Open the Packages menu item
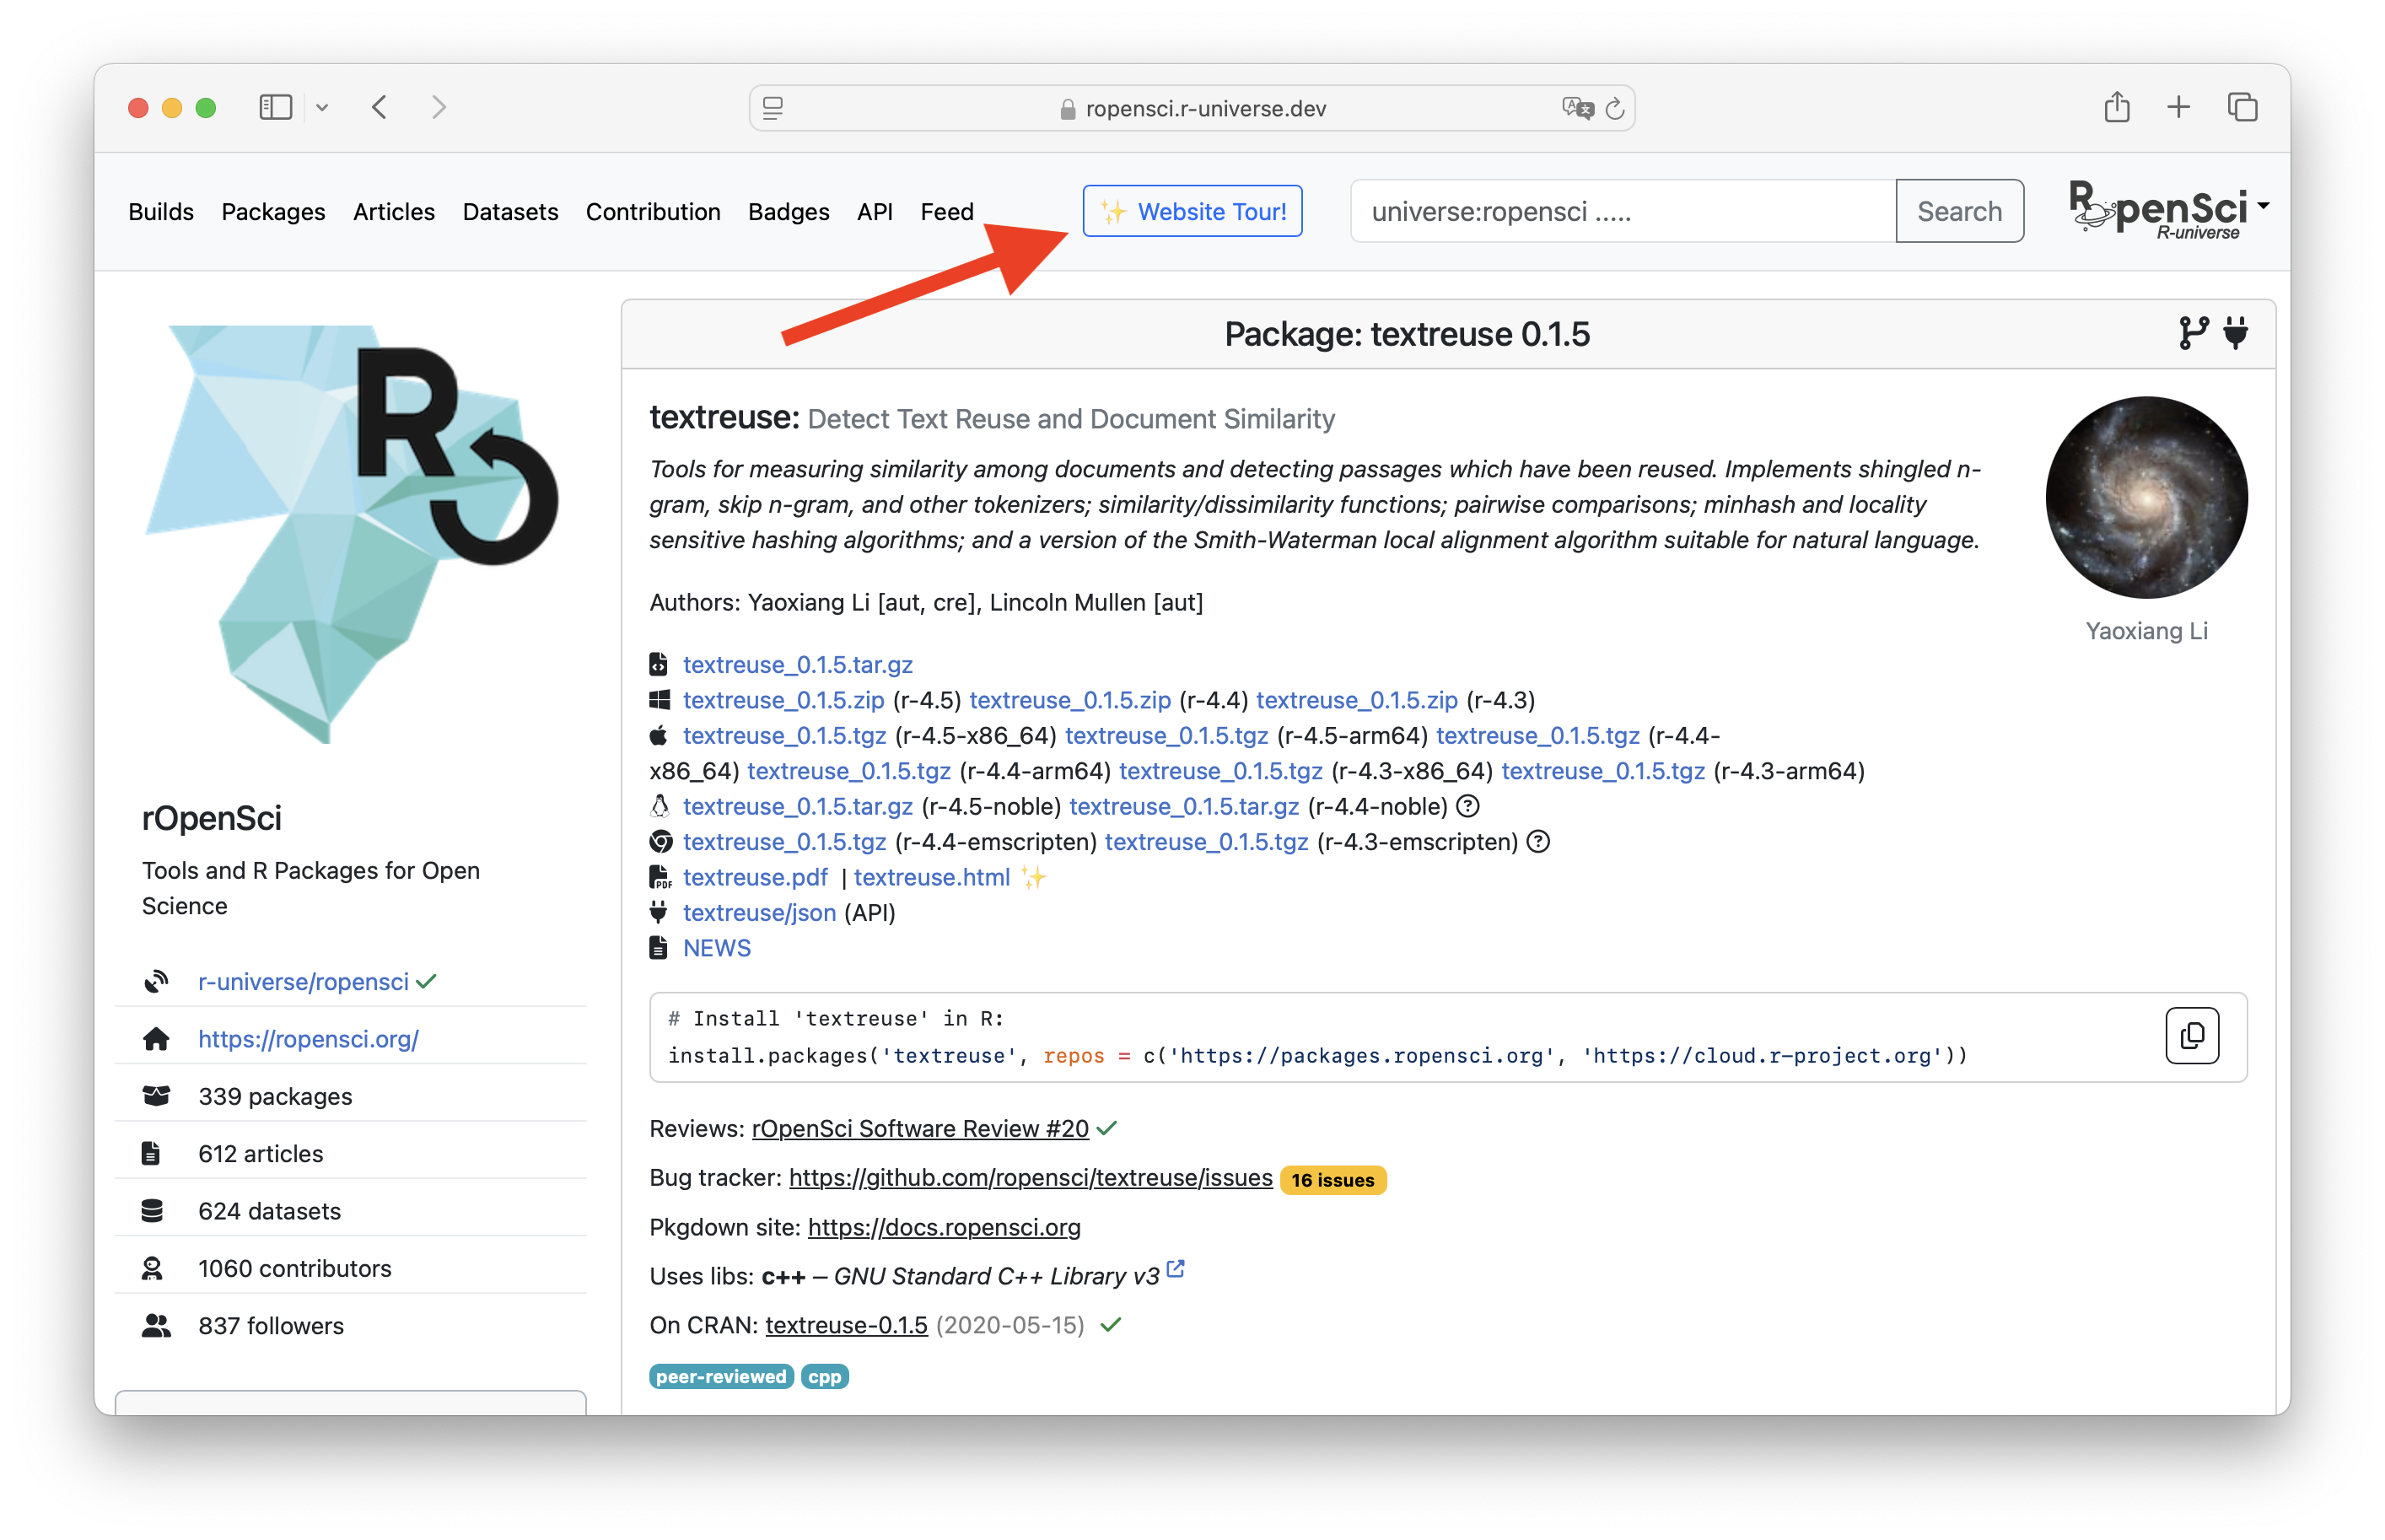This screenshot has width=2385, height=1540. pos(273,212)
